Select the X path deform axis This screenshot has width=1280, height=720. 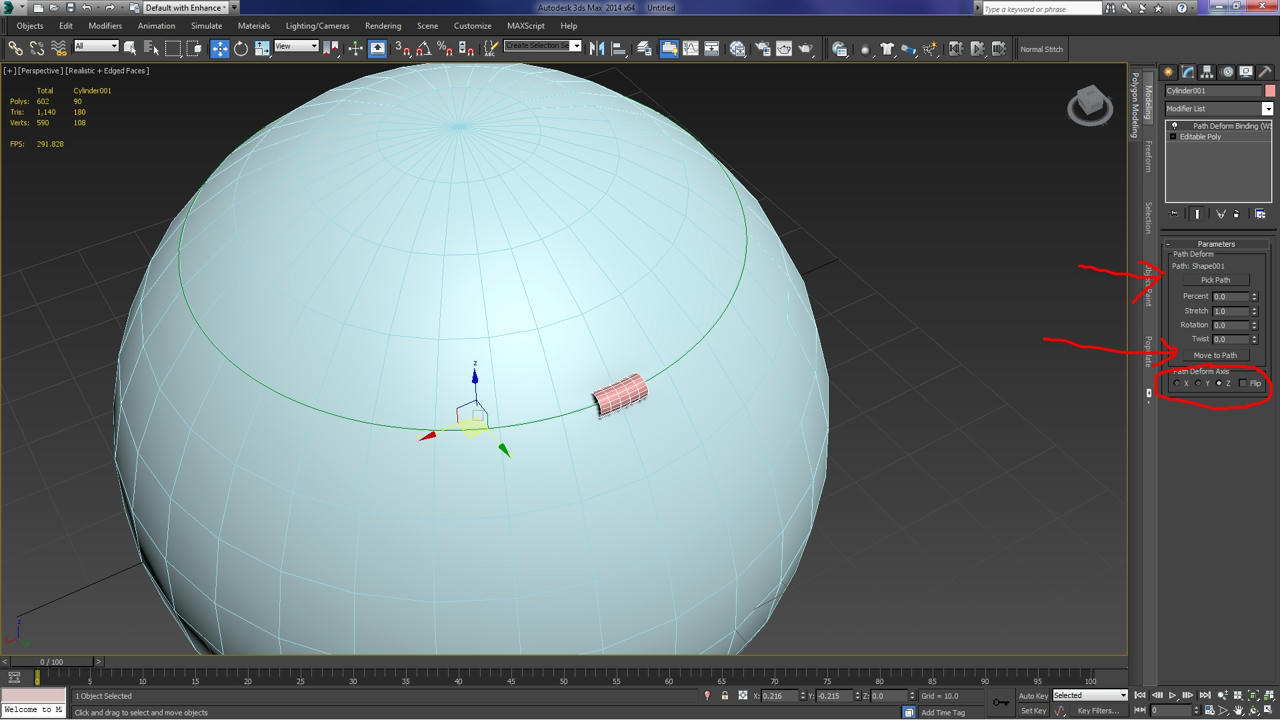(1176, 383)
